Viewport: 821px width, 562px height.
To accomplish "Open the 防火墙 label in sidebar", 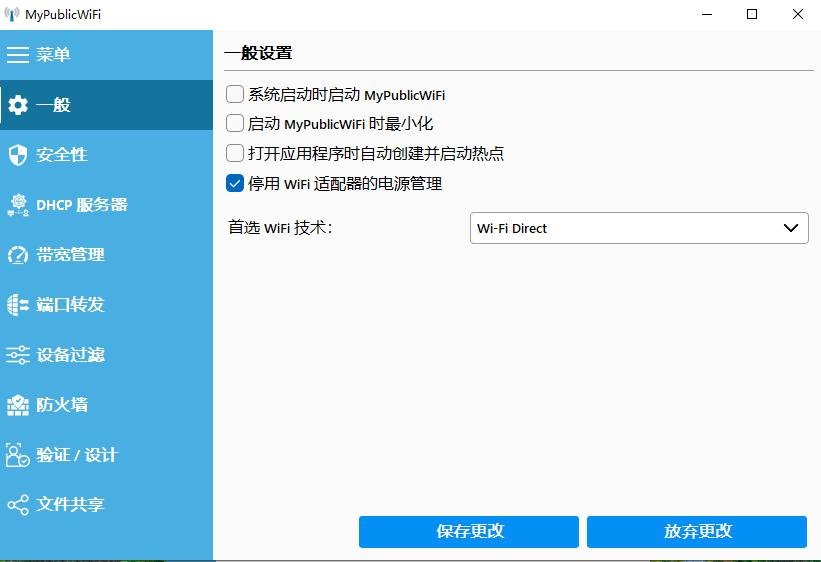I will [62, 404].
